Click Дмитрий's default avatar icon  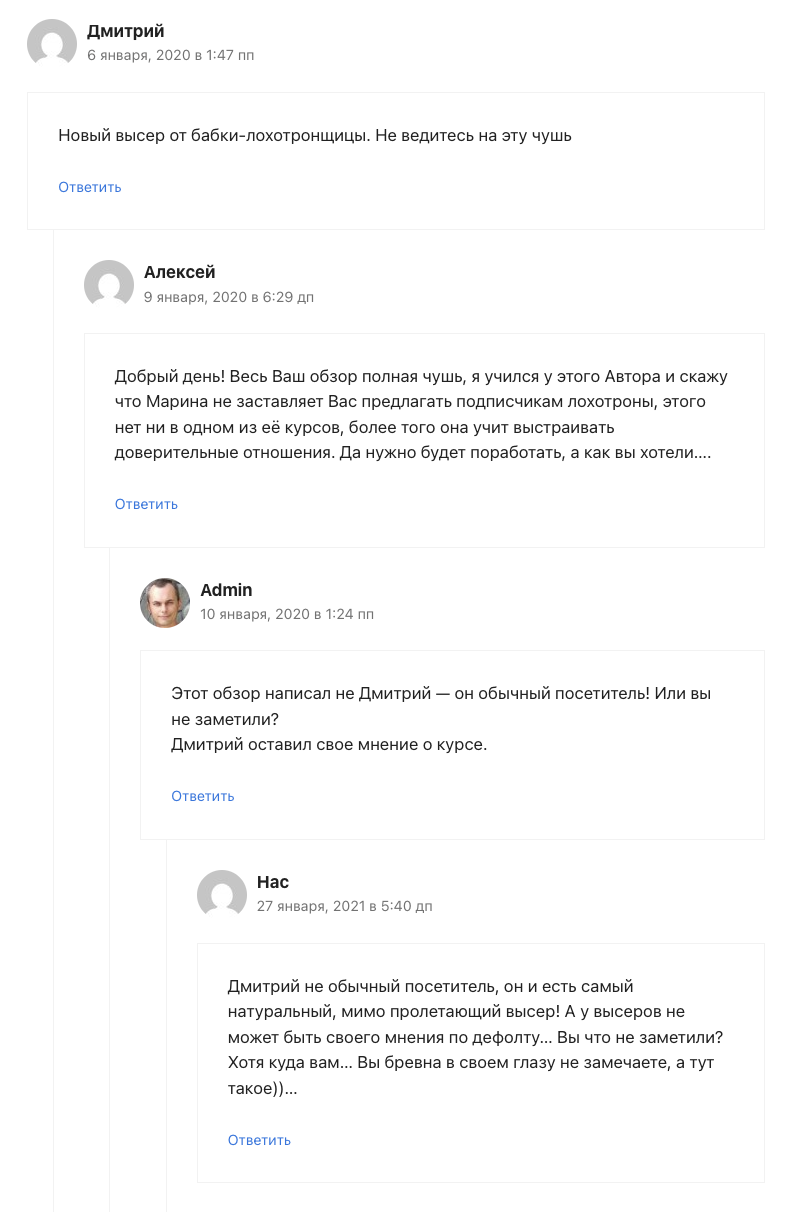click(x=52, y=44)
